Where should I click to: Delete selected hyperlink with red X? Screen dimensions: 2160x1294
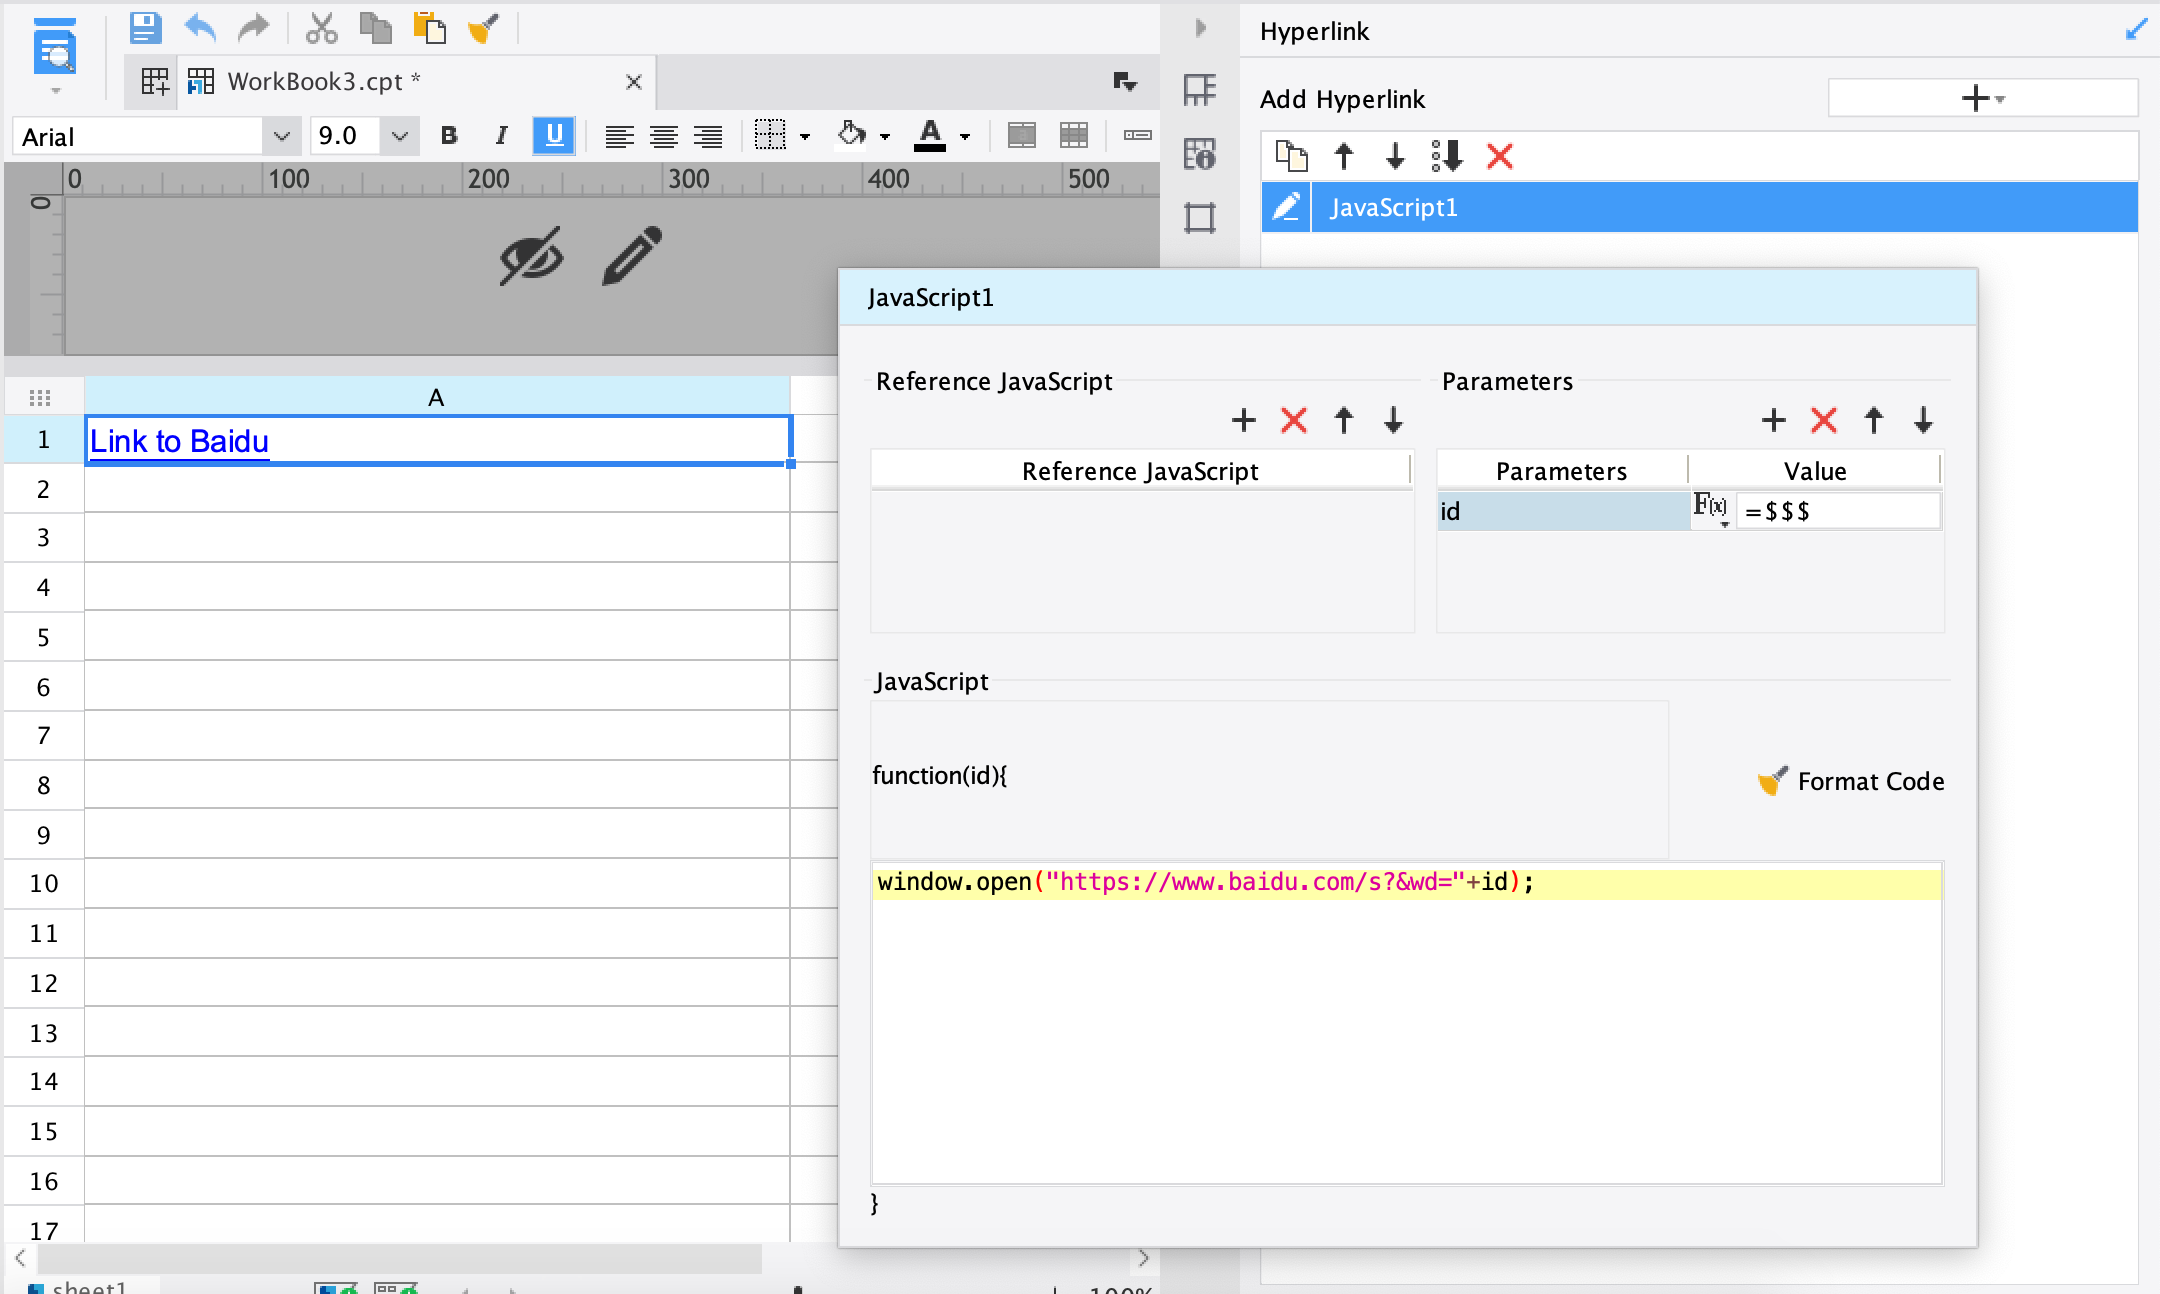pos(1499,156)
